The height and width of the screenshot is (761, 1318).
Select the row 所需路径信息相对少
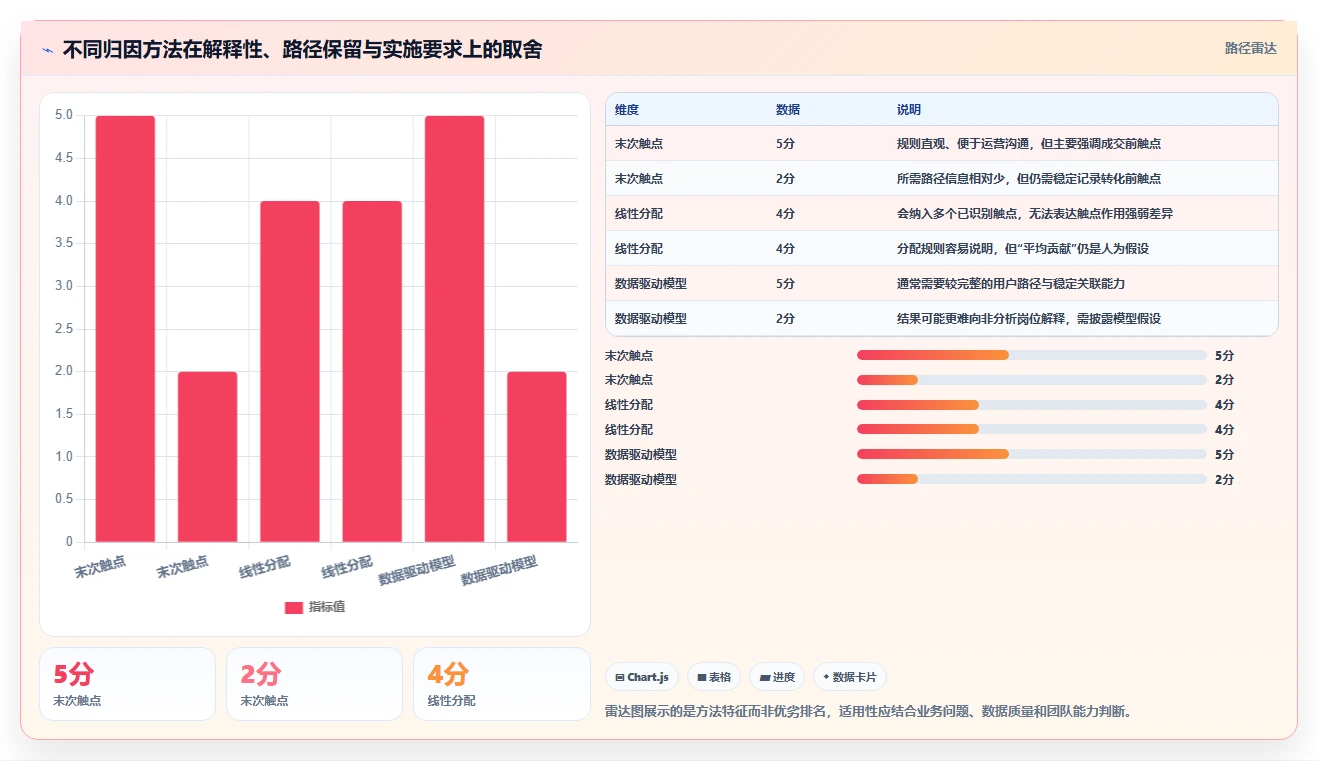(941, 178)
